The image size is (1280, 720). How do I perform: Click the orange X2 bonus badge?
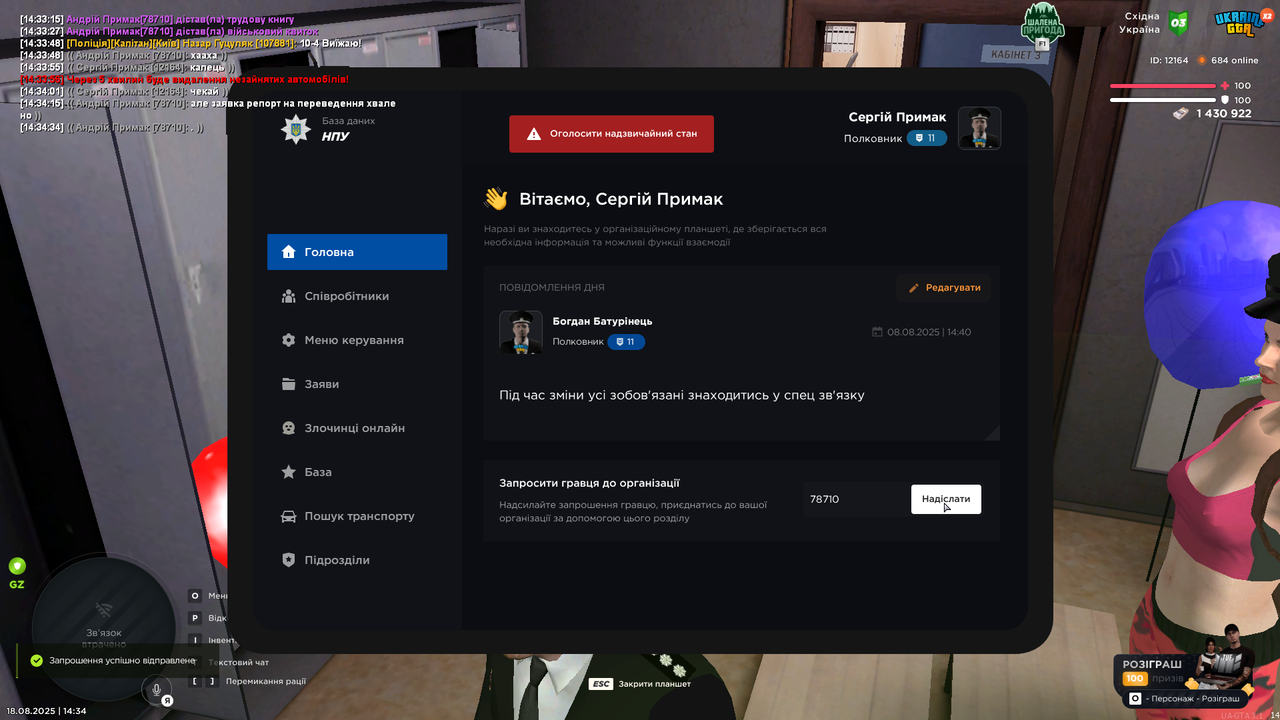coord(1266,16)
